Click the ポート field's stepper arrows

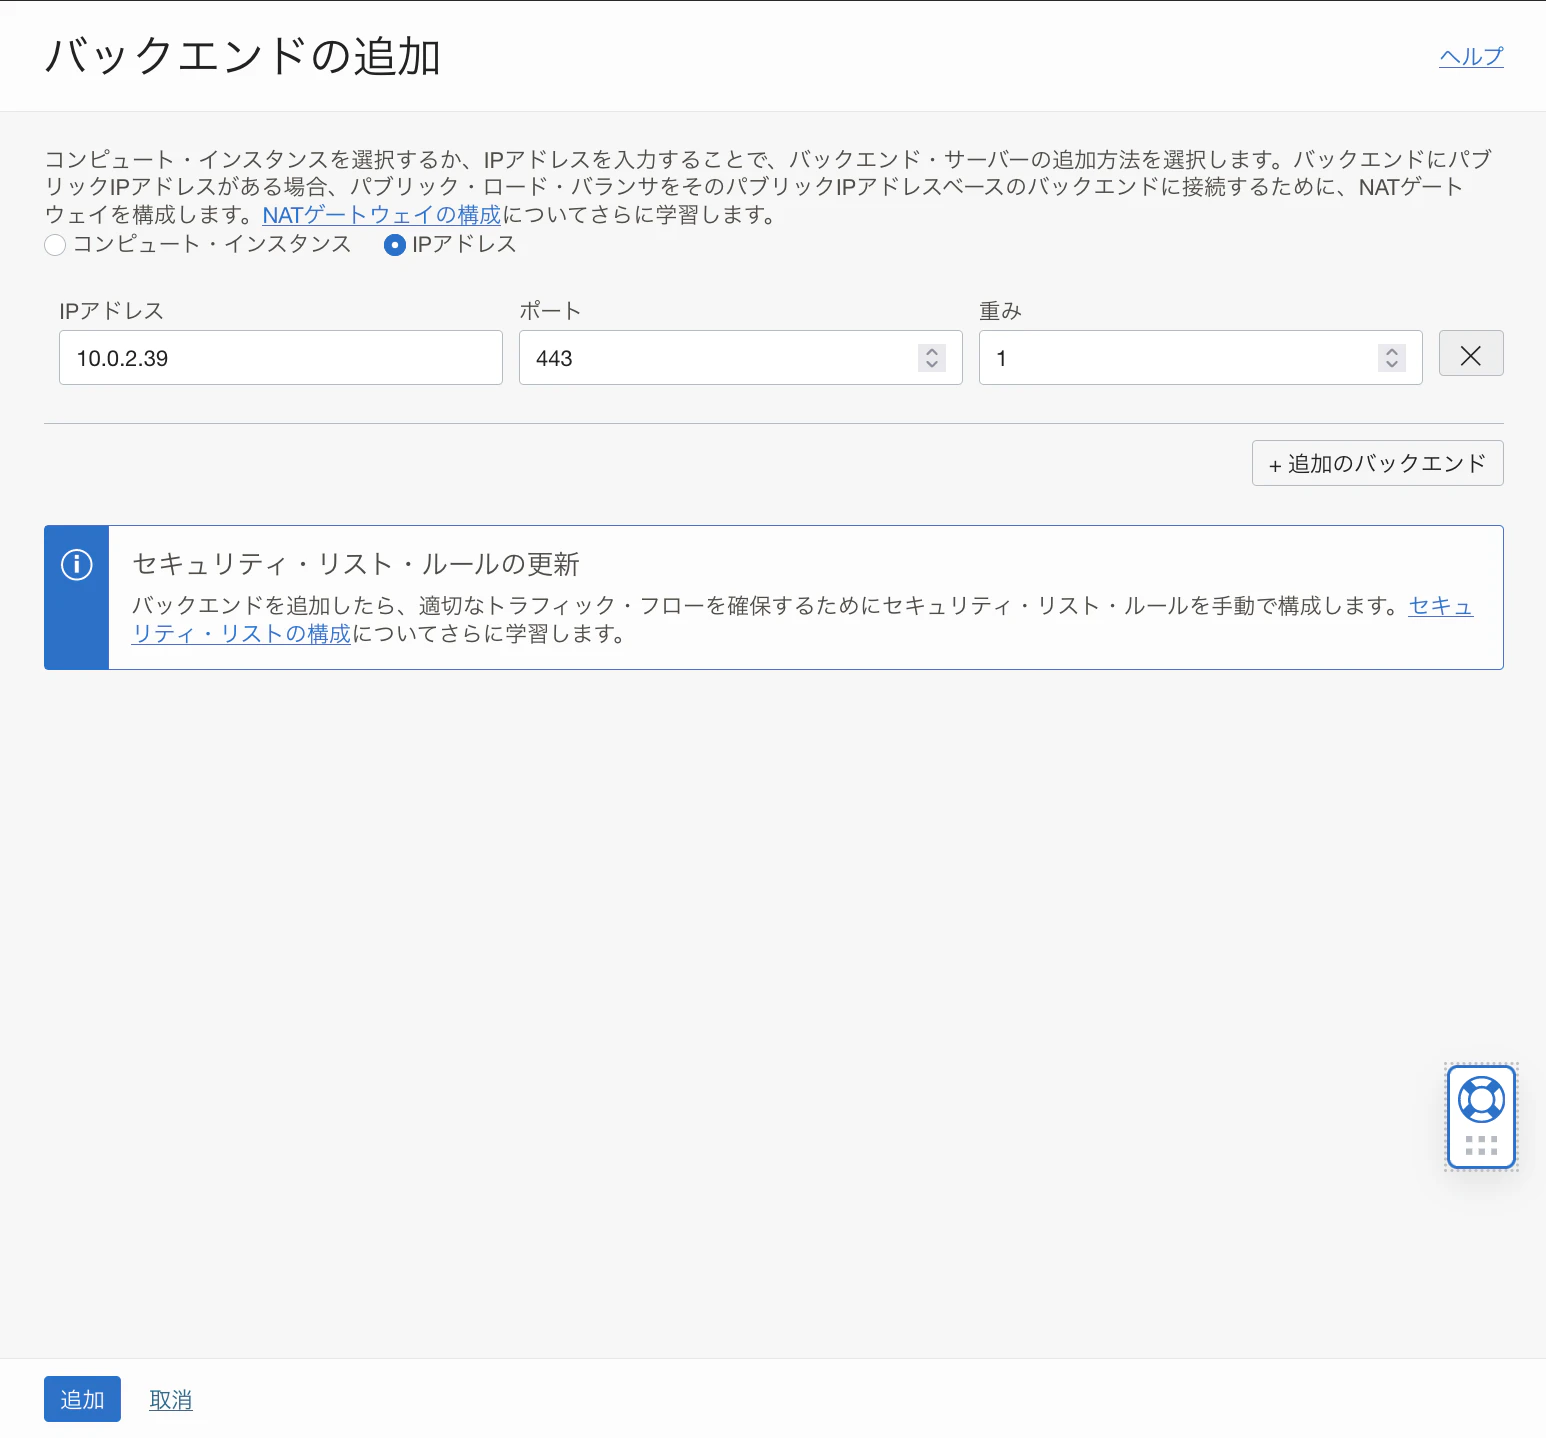pyautogui.click(x=932, y=358)
